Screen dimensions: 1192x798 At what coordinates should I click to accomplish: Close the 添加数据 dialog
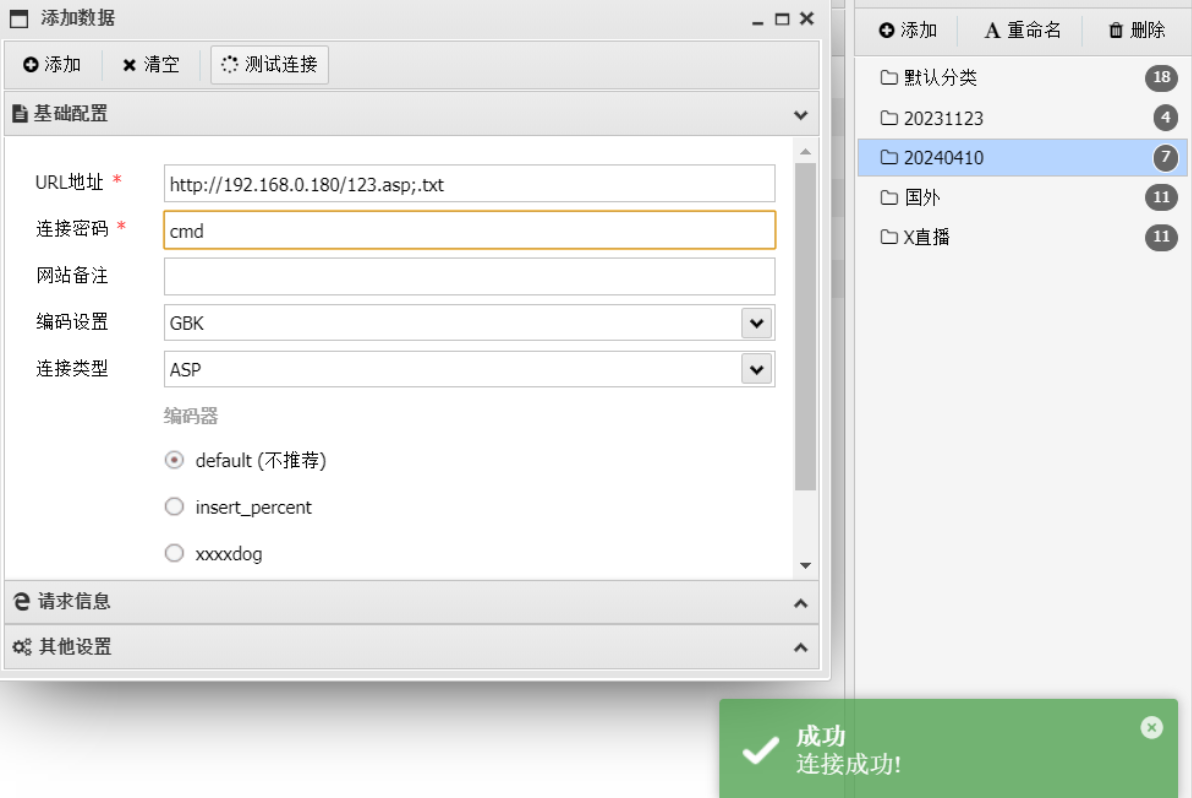click(807, 18)
